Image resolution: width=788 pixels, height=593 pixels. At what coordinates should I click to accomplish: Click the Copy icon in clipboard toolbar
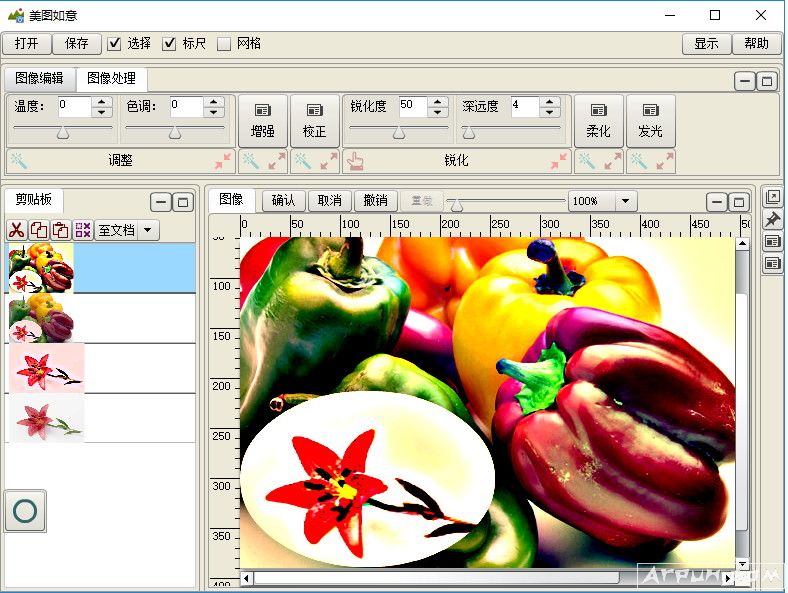[38, 230]
